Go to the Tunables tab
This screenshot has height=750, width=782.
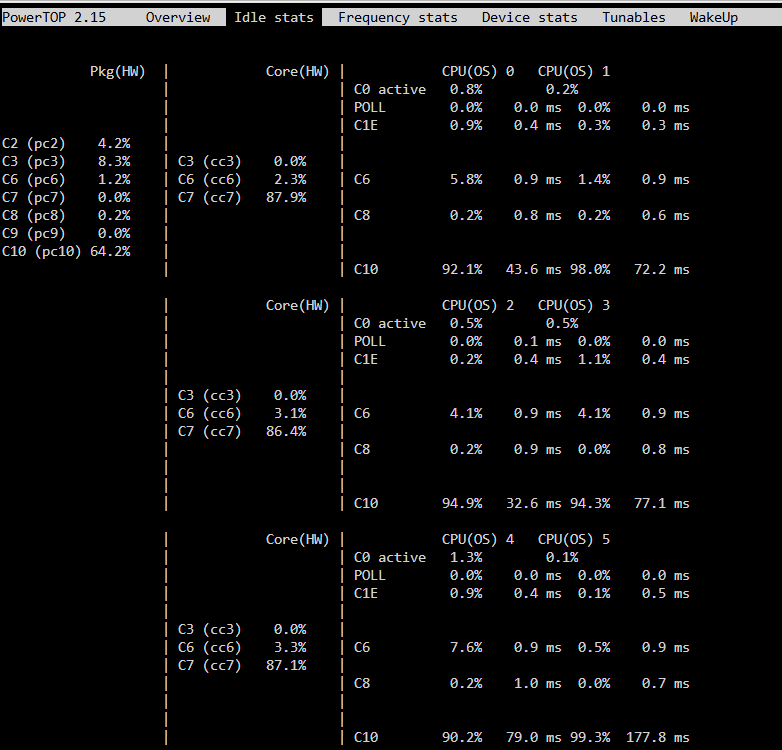coord(633,17)
